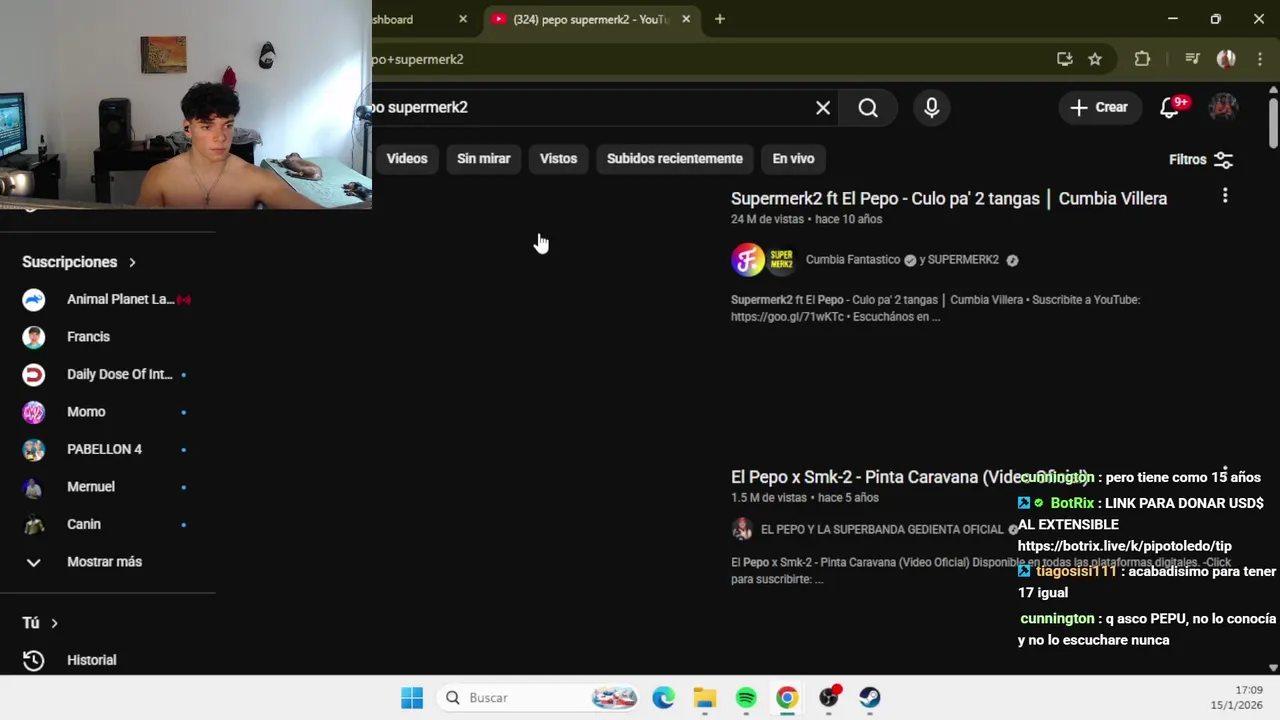The width and height of the screenshot is (1280, 720).
Task: Open Windows Start menu
Action: click(x=412, y=698)
